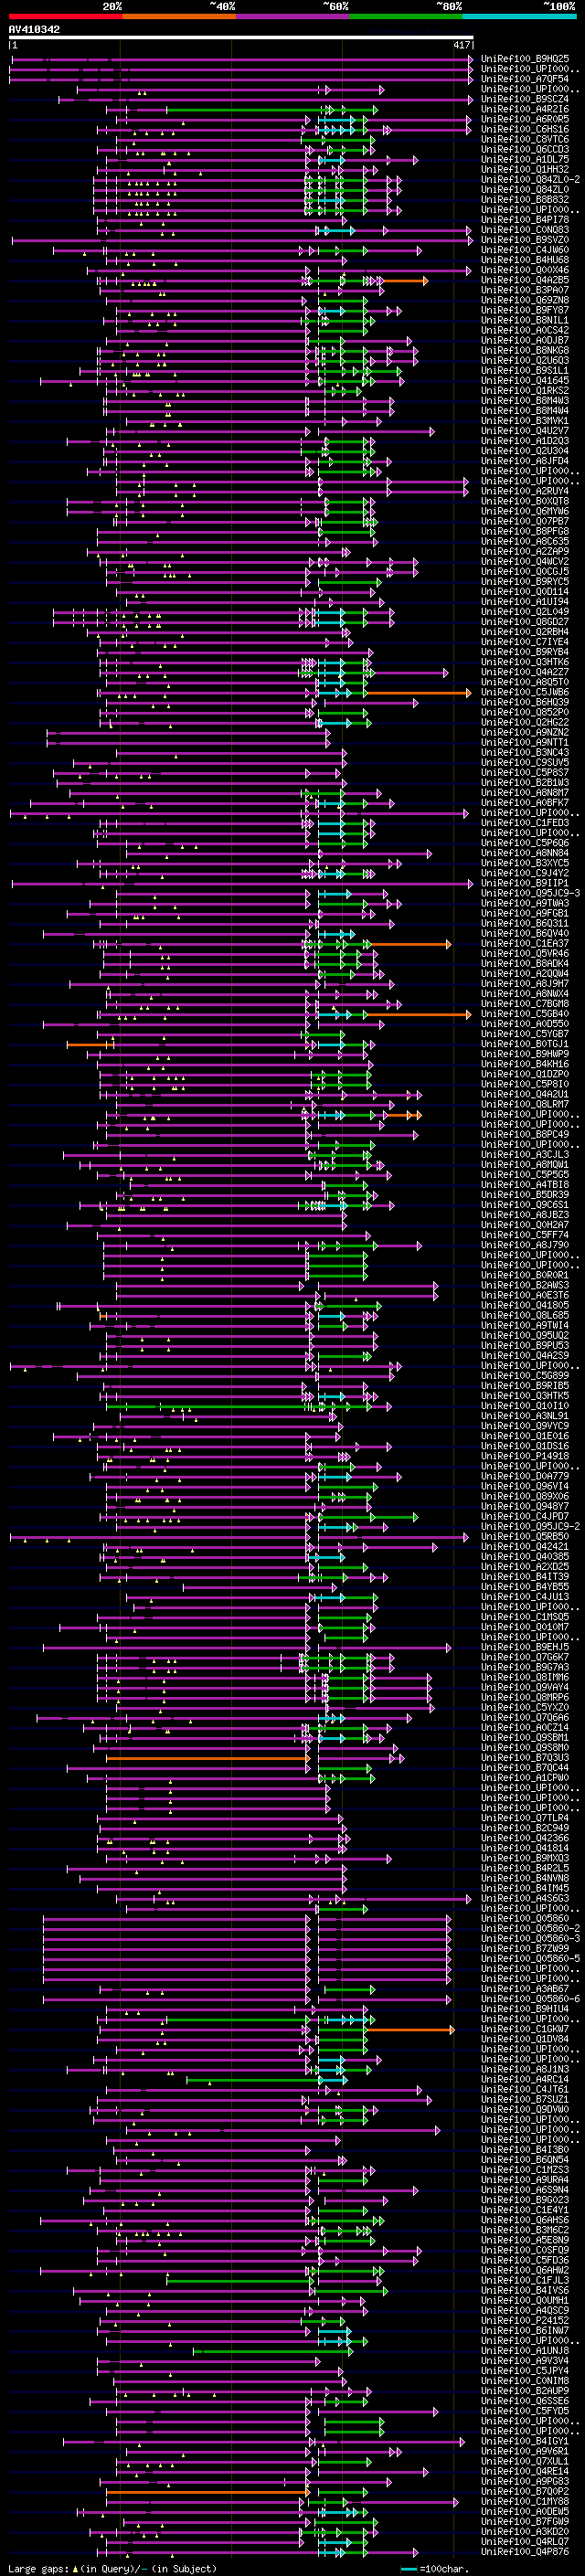585x2576 pixels.
Task: Select the UniRef100_B2AUP9 label
Action: click(525, 2390)
